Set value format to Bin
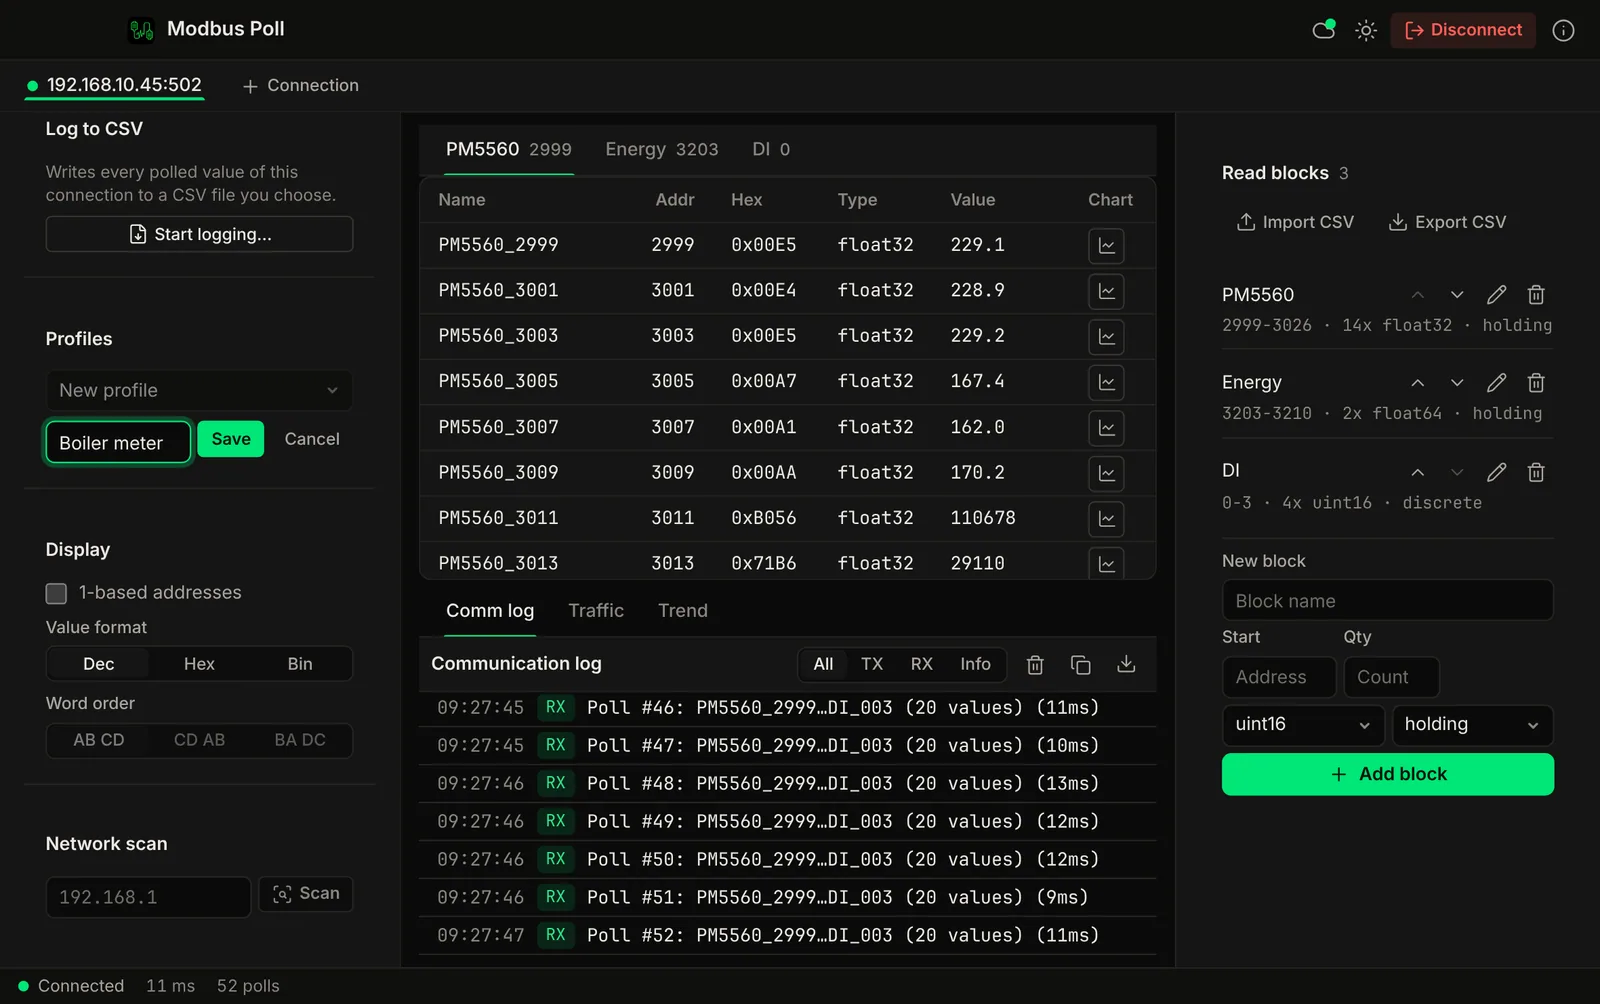 coord(300,664)
